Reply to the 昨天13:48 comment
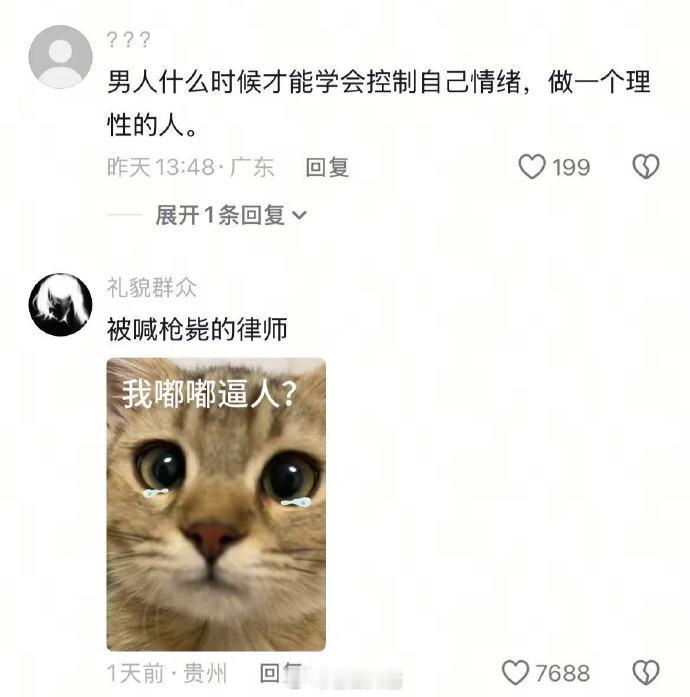The height and width of the screenshot is (697, 690). pos(327,168)
